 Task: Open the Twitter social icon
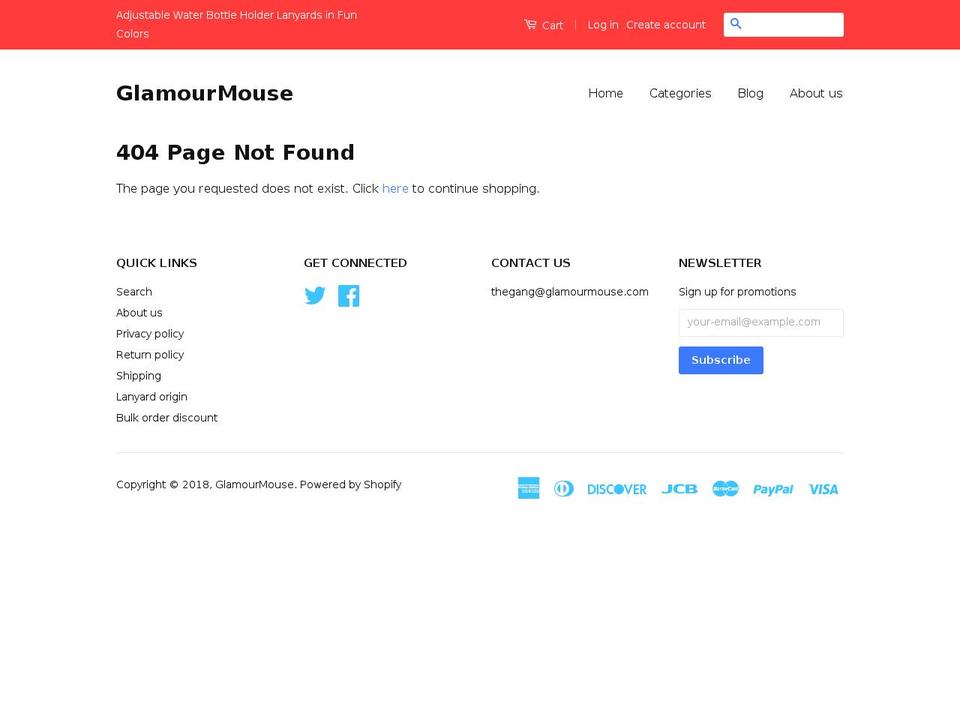tap(315, 296)
